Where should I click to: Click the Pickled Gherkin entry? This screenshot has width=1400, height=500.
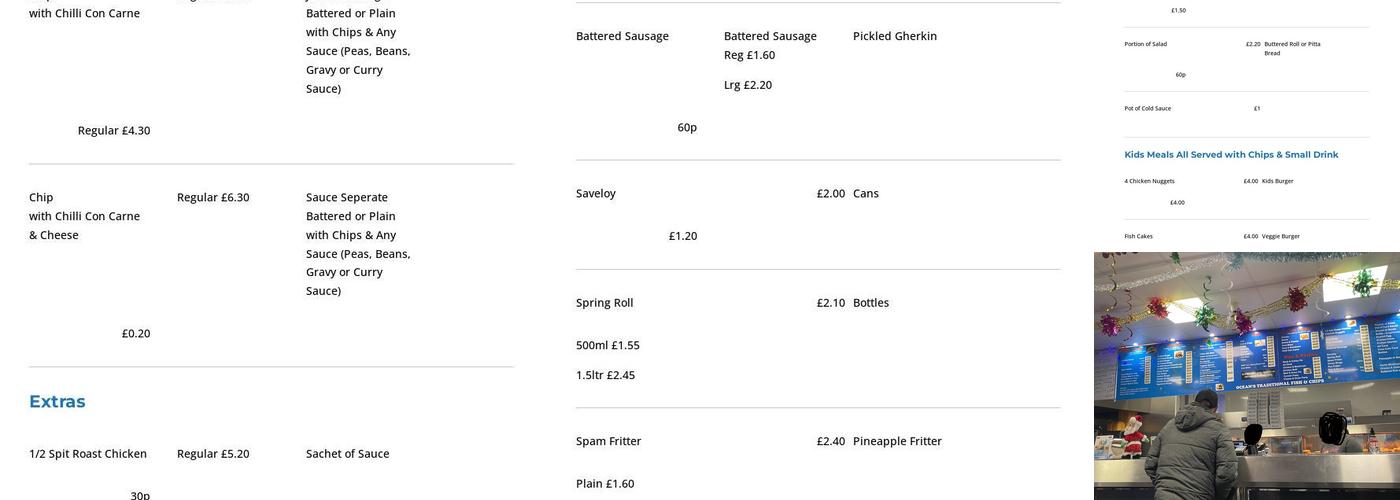895,36
